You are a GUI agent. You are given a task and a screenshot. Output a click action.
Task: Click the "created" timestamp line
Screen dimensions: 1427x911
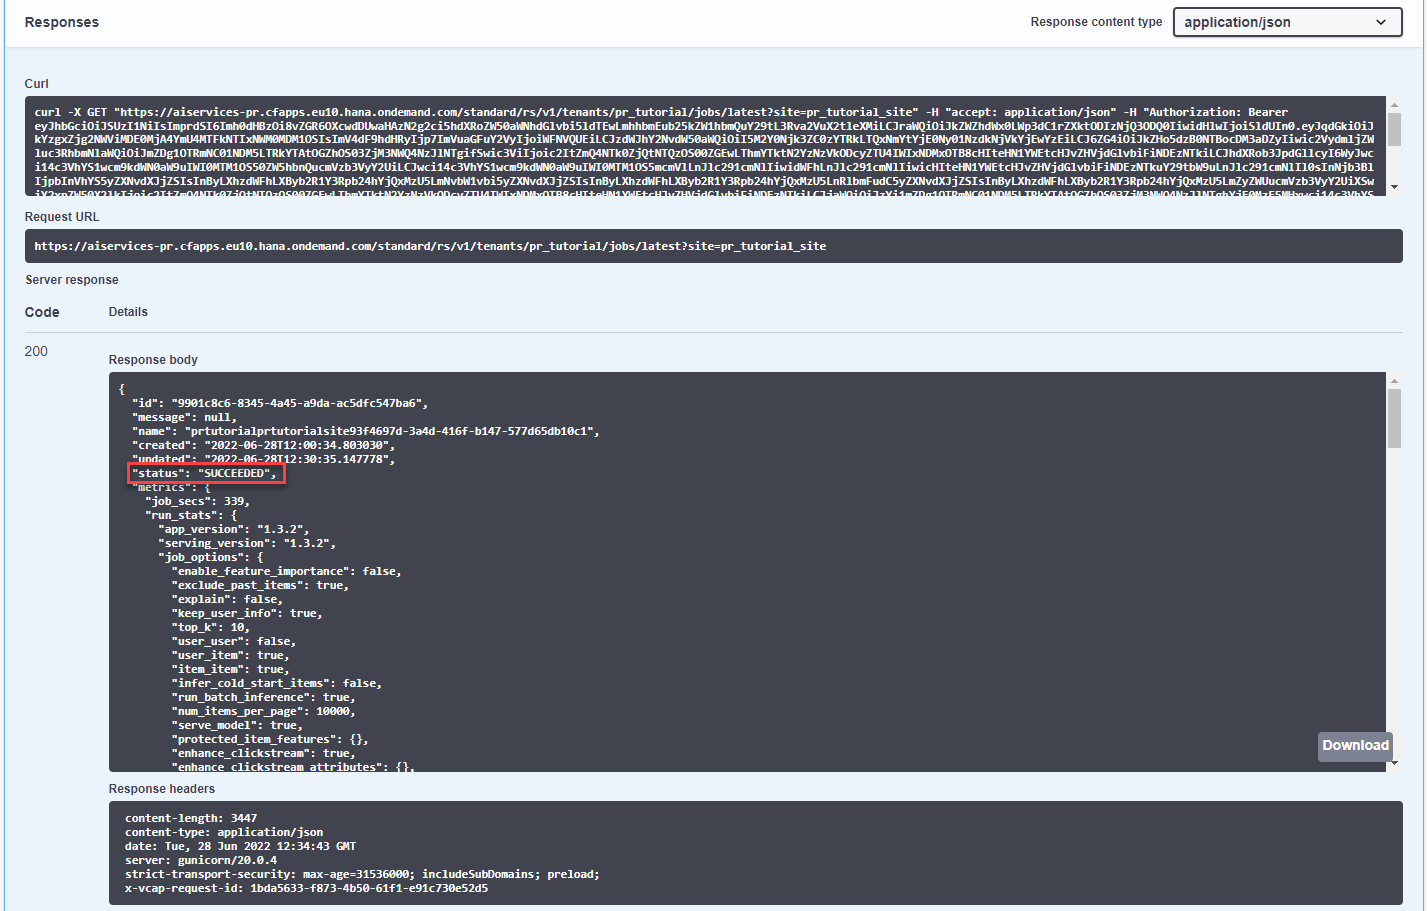point(263,445)
